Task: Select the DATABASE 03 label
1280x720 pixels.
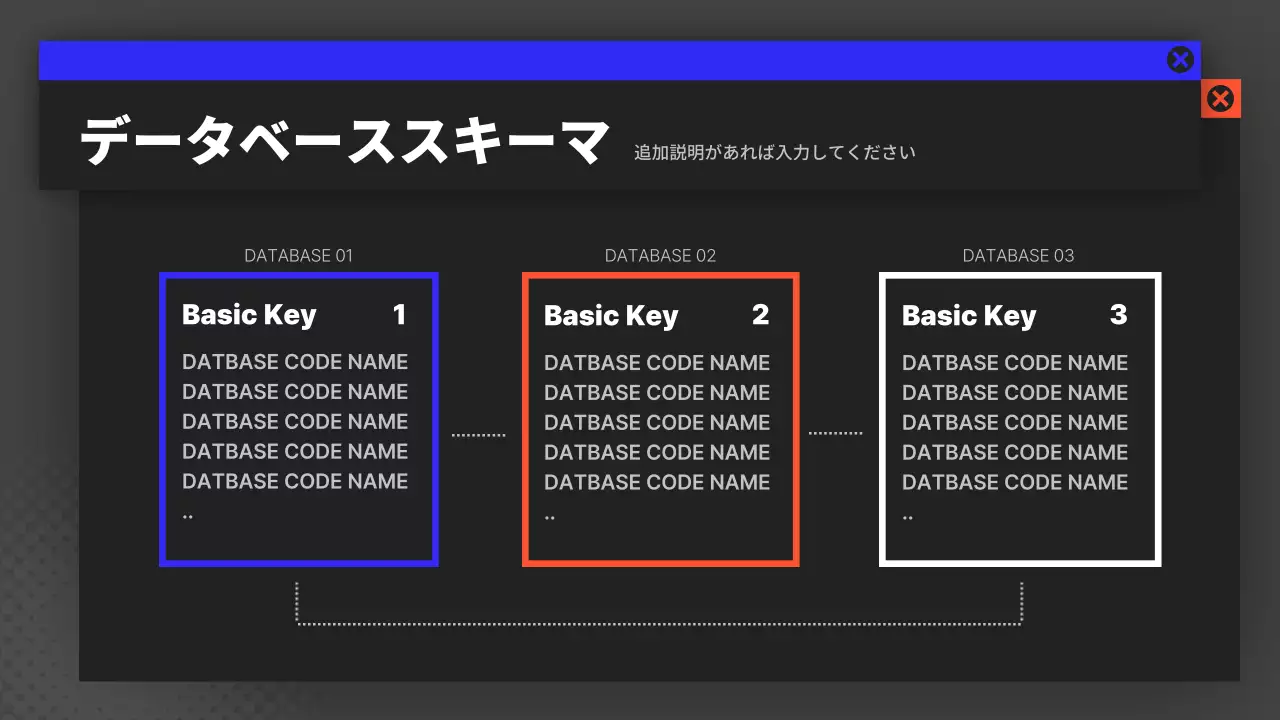Action: pyautogui.click(x=1018, y=256)
